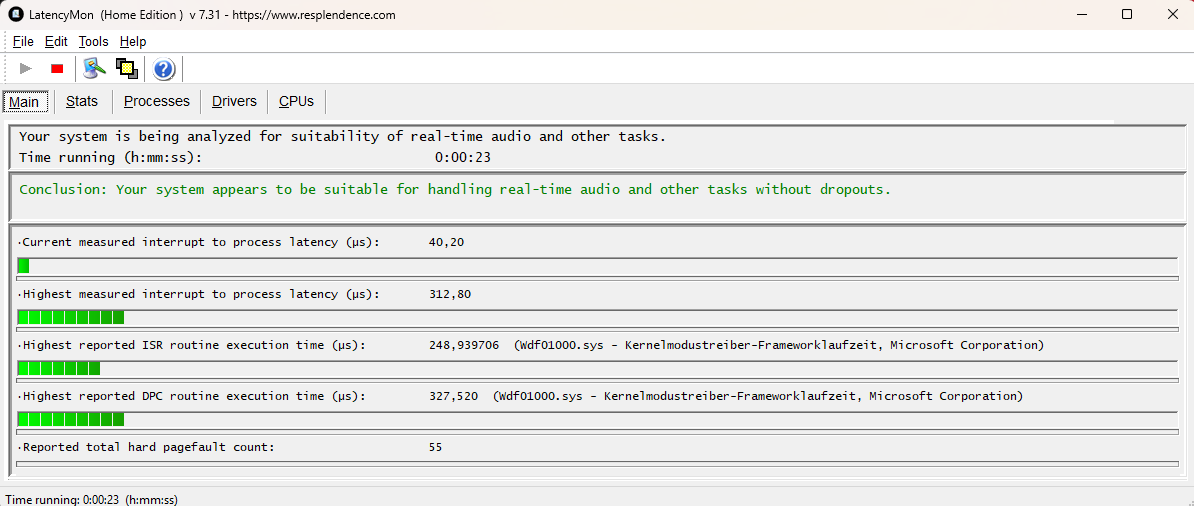Maximize the LatencyMon window
1194x506 pixels.
[1127, 14]
